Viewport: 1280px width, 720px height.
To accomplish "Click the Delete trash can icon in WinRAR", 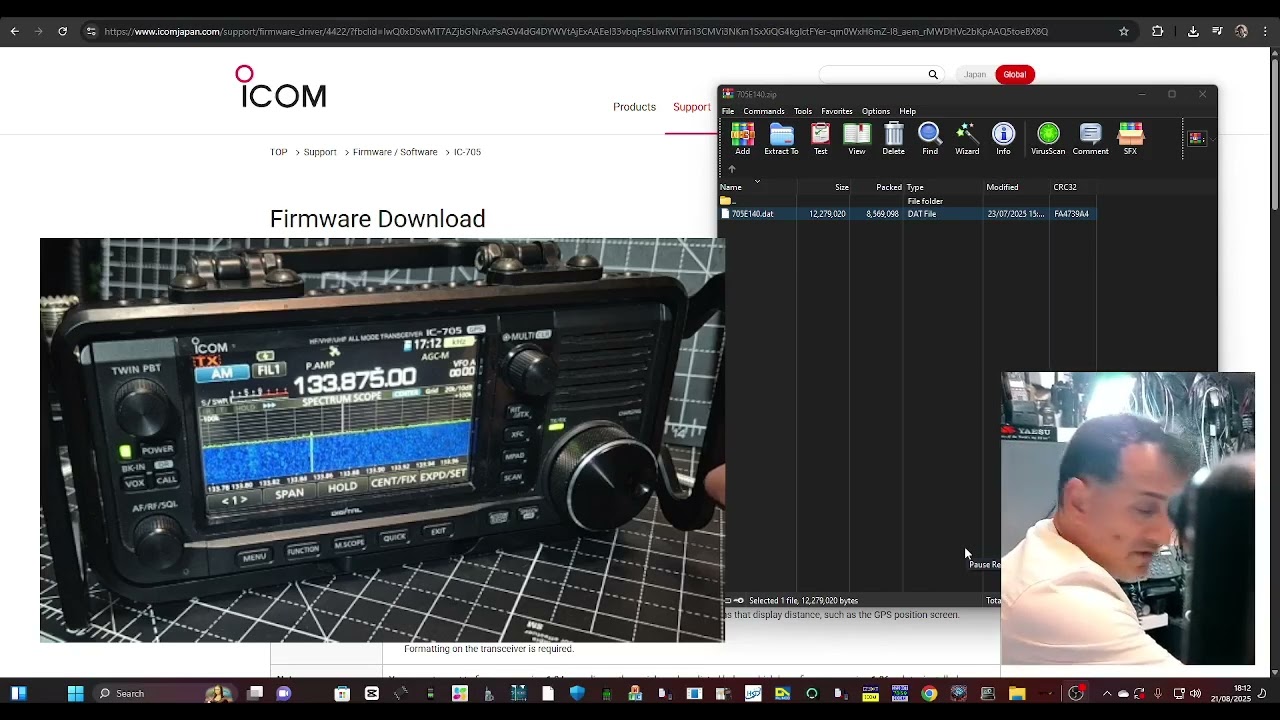I will point(893,139).
